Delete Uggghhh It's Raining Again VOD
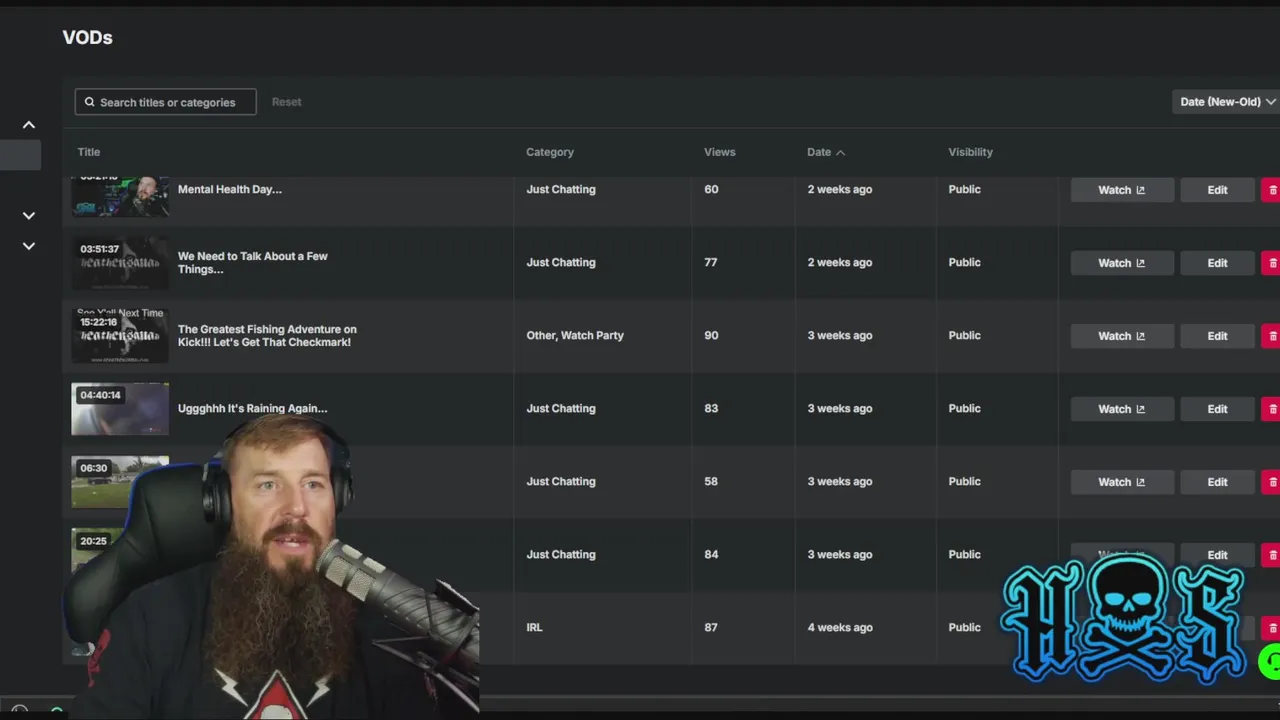 tap(1271, 409)
